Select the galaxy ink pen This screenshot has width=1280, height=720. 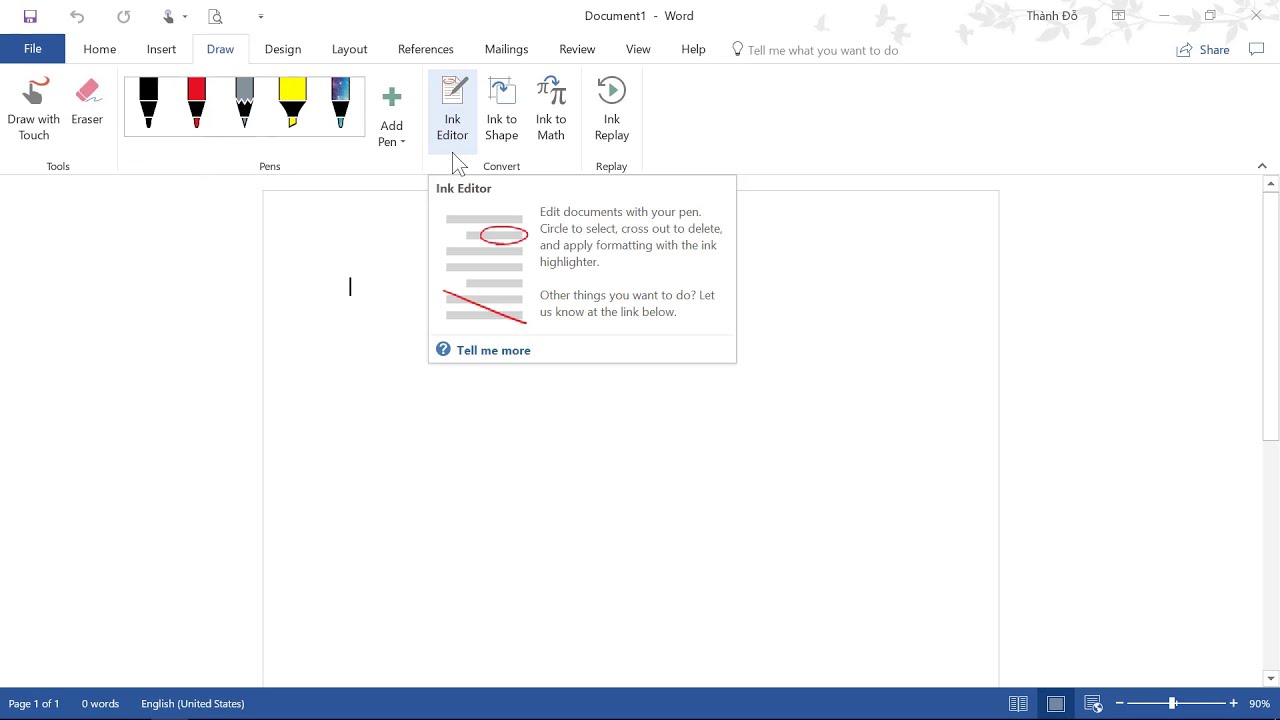pyautogui.click(x=340, y=103)
